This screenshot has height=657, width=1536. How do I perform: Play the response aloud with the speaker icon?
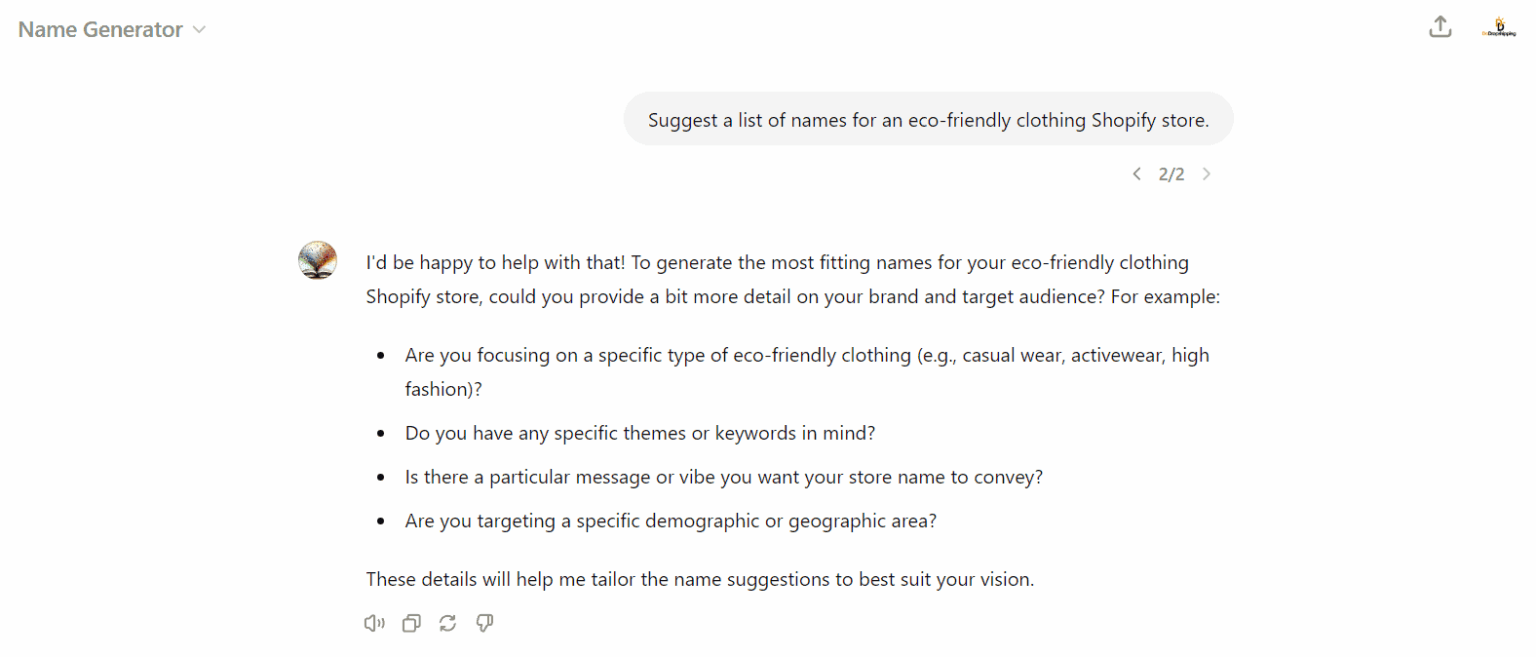coord(373,622)
